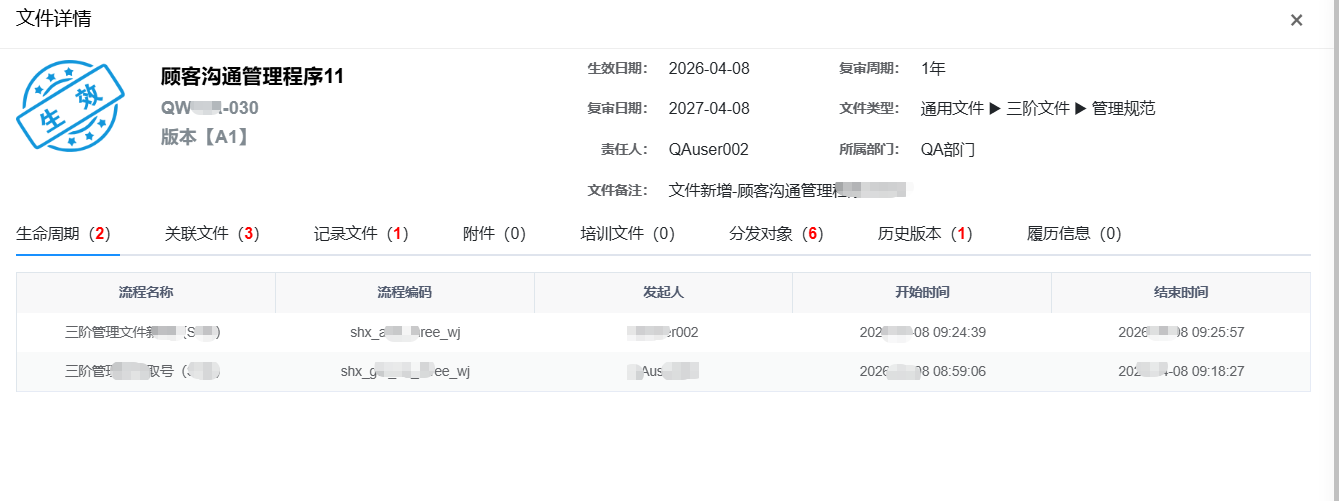Click the initiator cell ending er002
1339x501 pixels.
pos(663,332)
